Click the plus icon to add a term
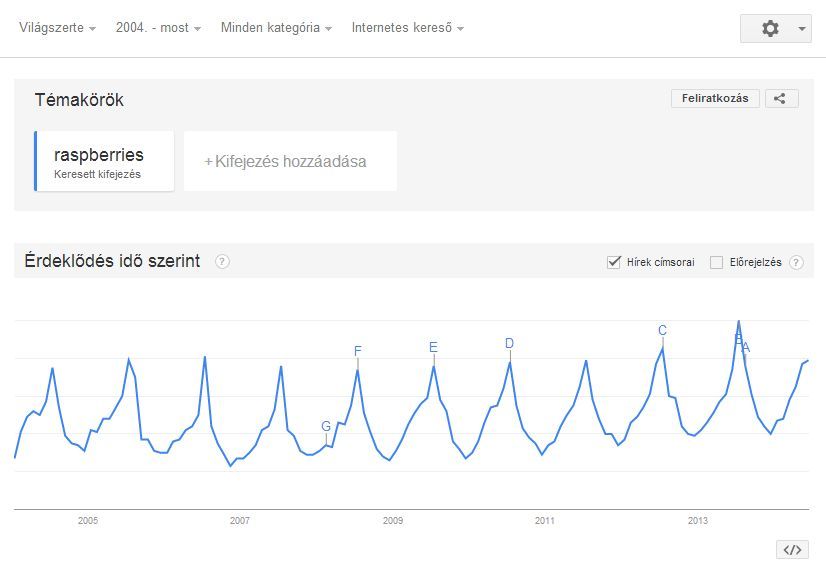 [209, 162]
